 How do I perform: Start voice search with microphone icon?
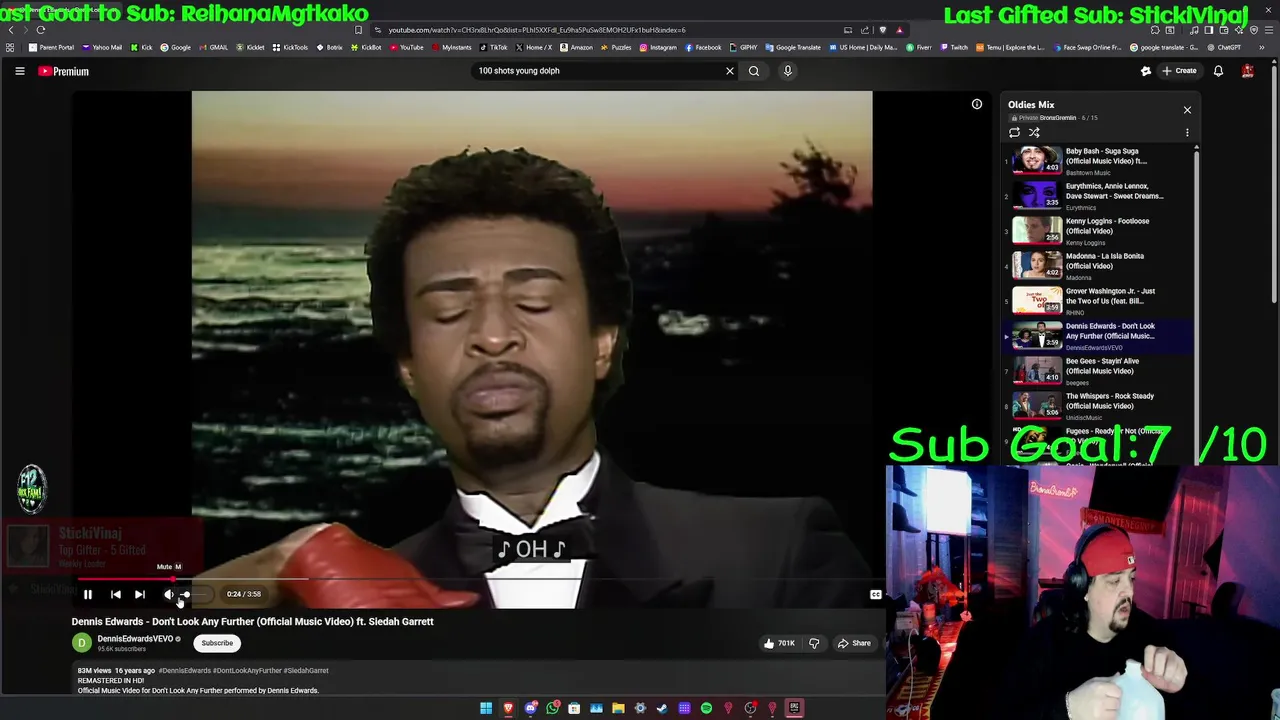click(787, 71)
